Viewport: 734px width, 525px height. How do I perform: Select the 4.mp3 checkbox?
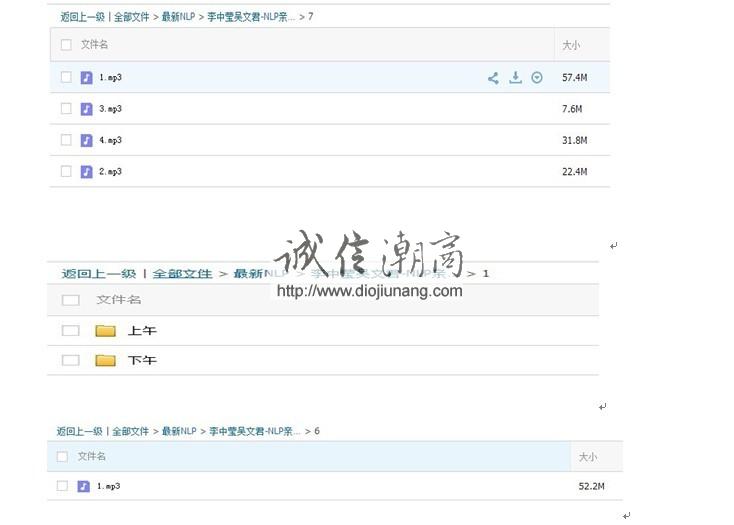[66, 140]
